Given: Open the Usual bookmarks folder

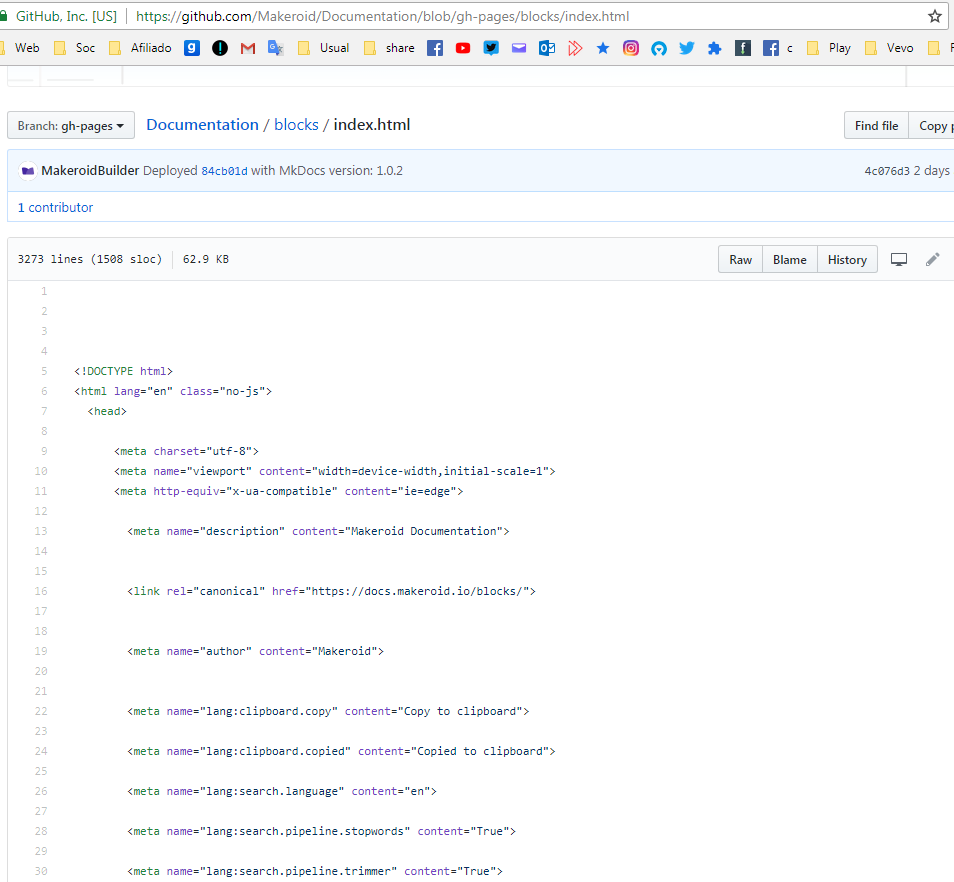Looking at the screenshot, I should pyautogui.click(x=324, y=48).
